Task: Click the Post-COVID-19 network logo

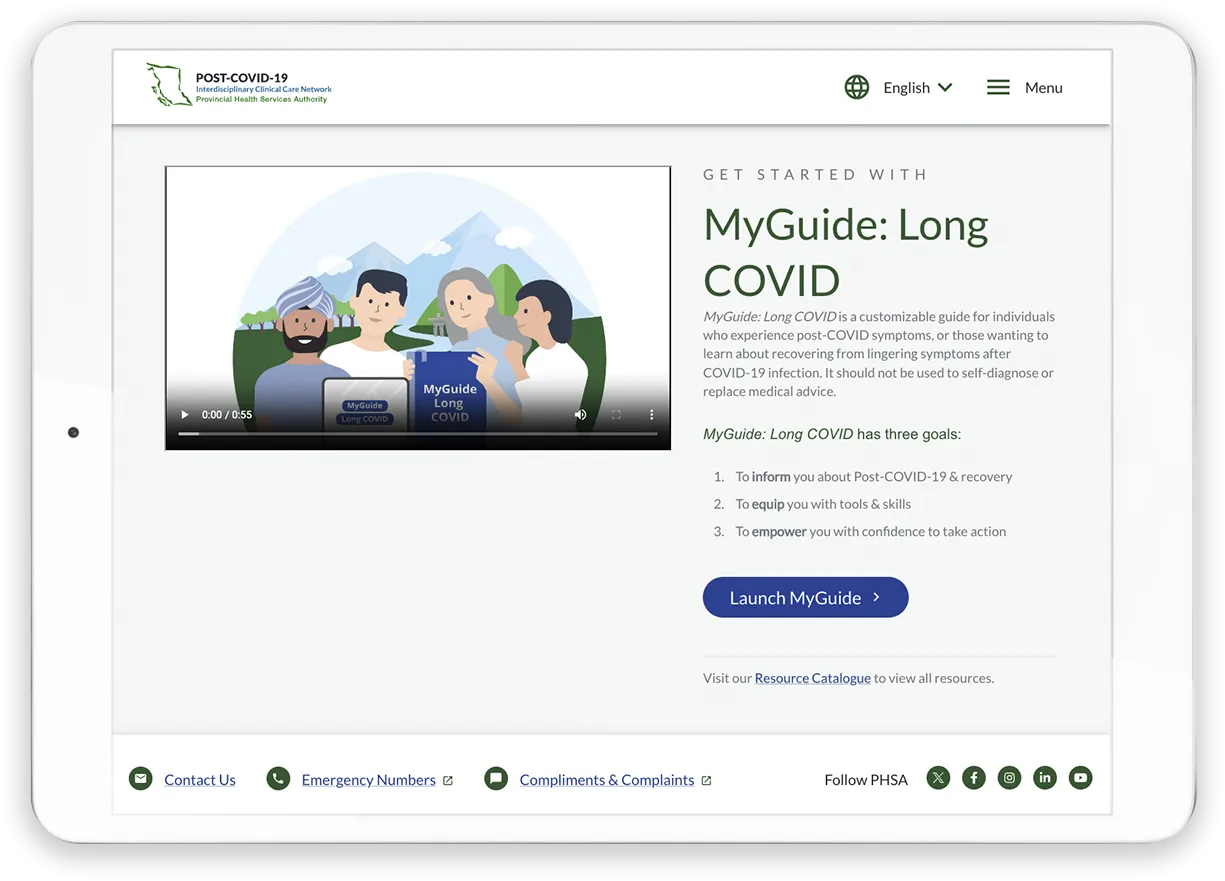Action: [x=238, y=85]
